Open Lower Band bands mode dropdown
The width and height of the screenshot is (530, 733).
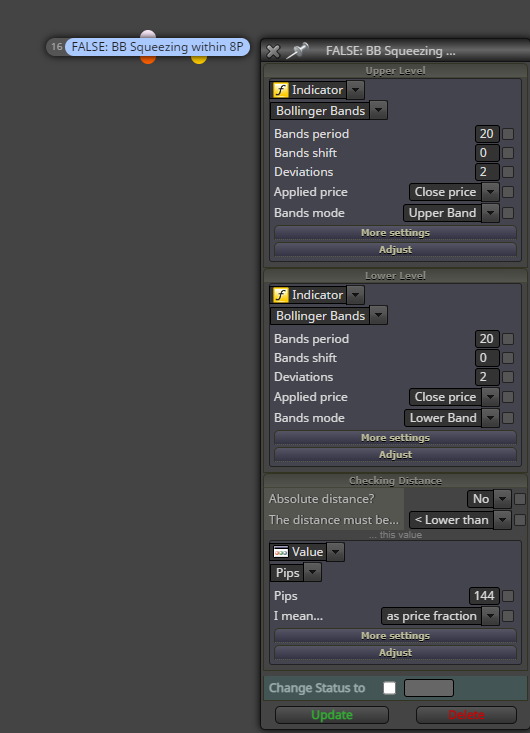490,418
